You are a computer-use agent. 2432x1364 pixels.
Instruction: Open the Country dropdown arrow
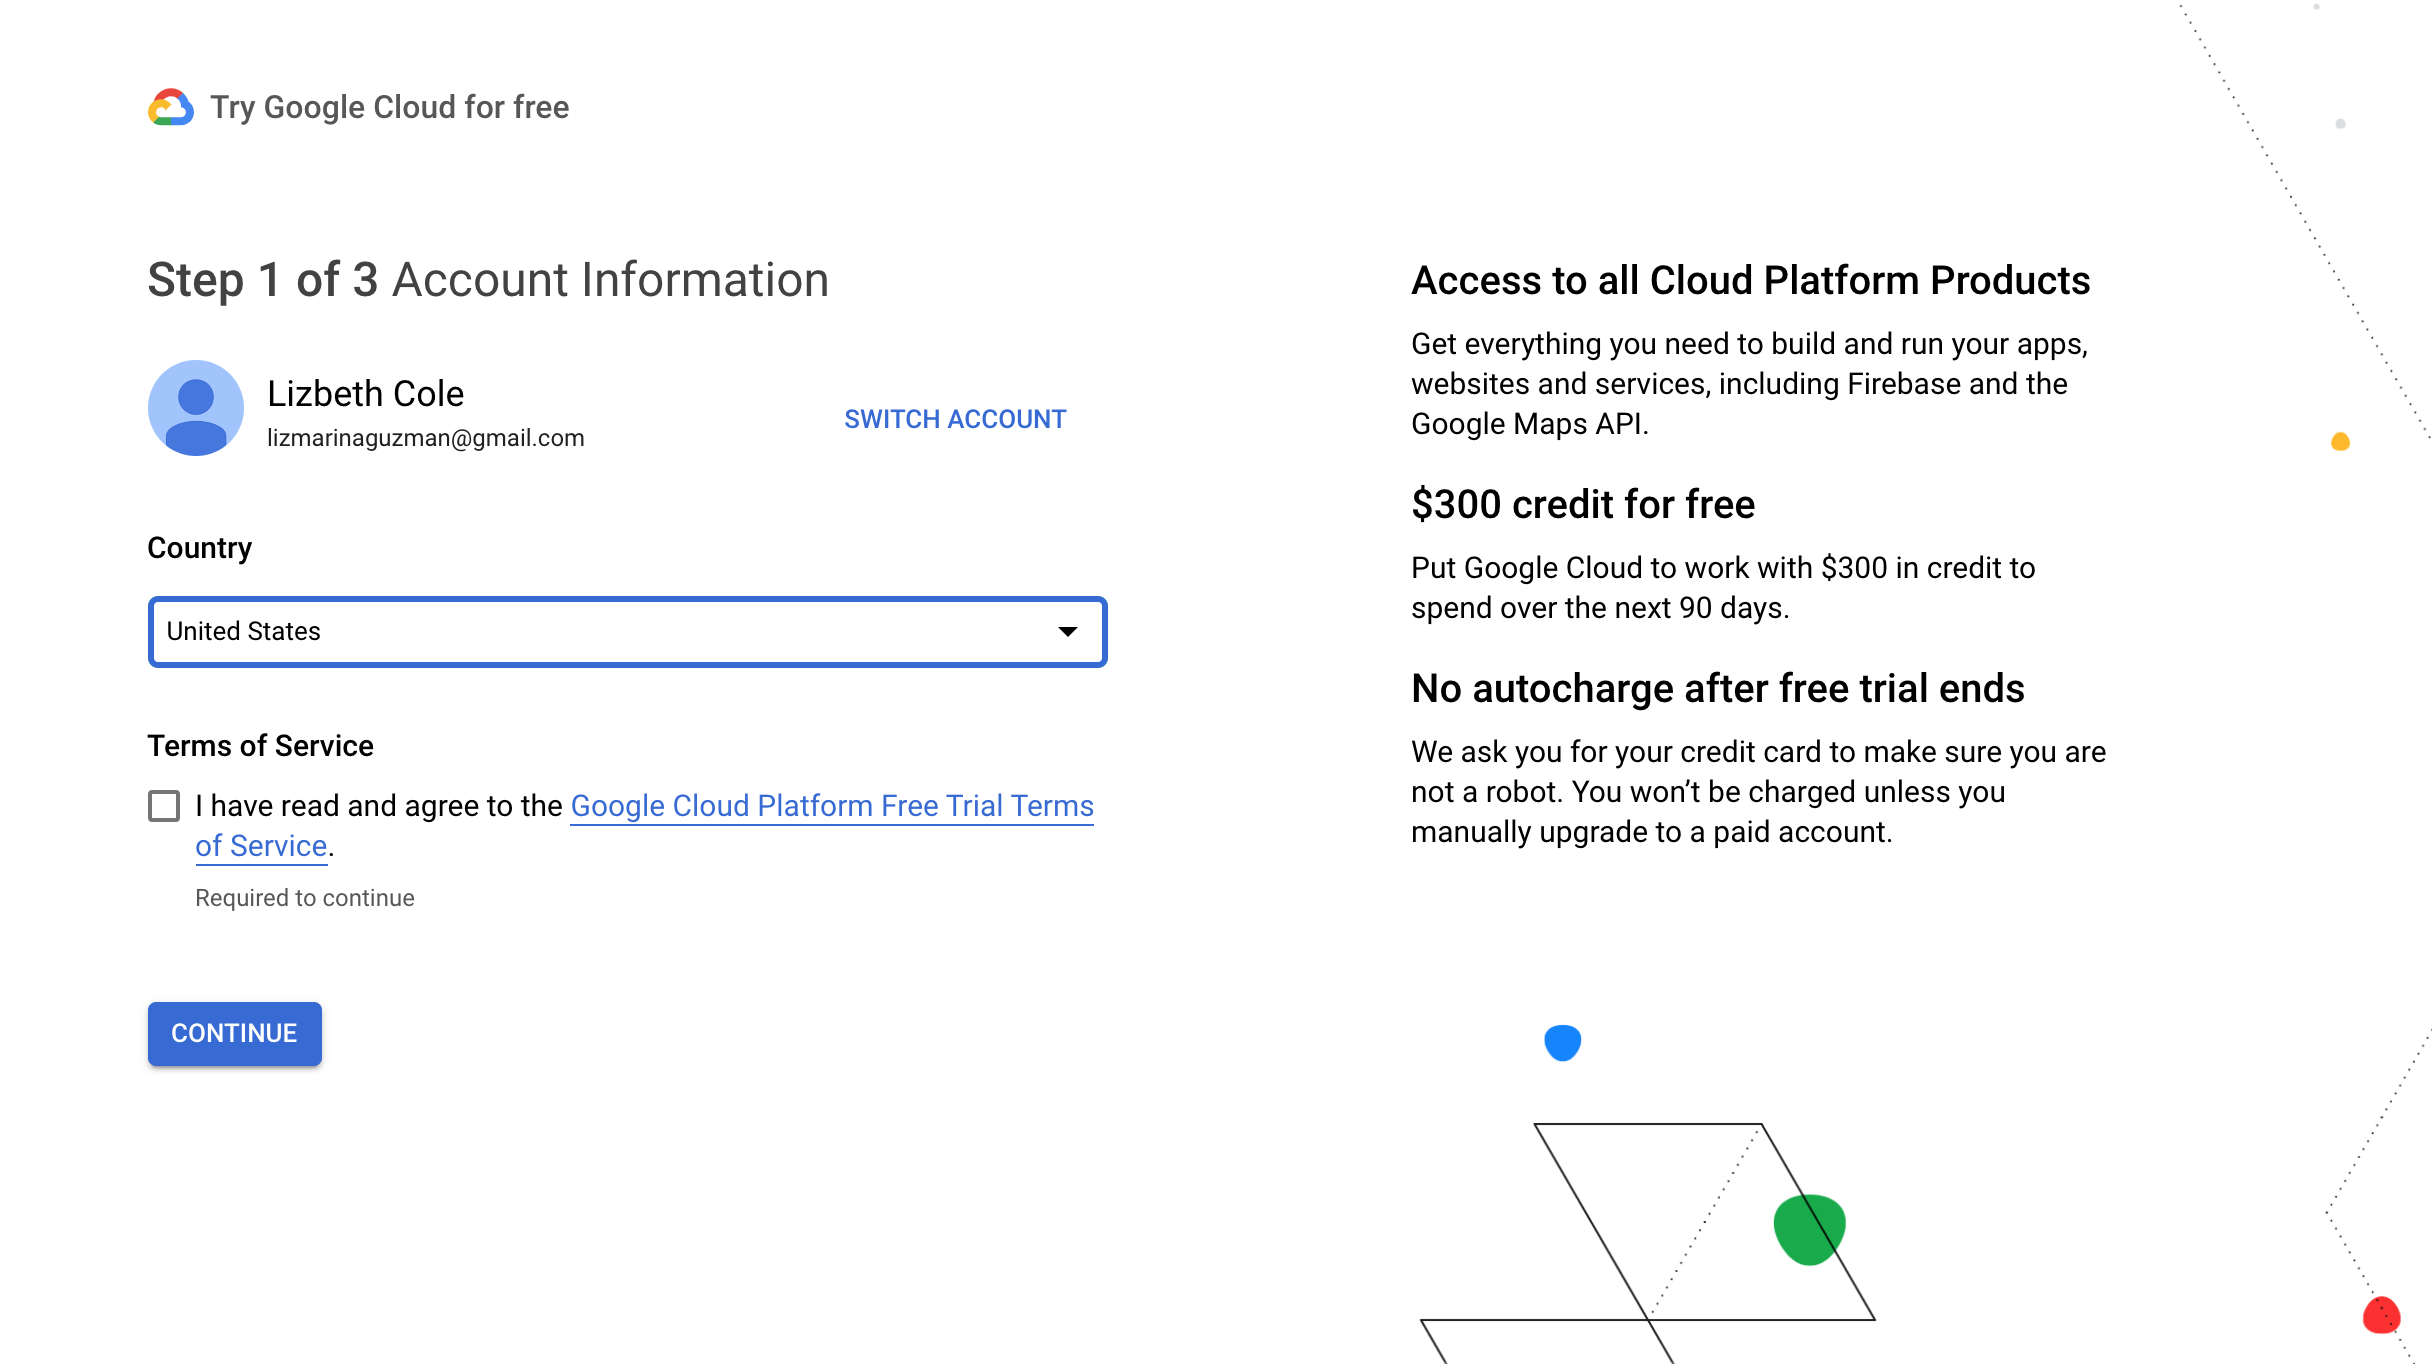point(1067,632)
